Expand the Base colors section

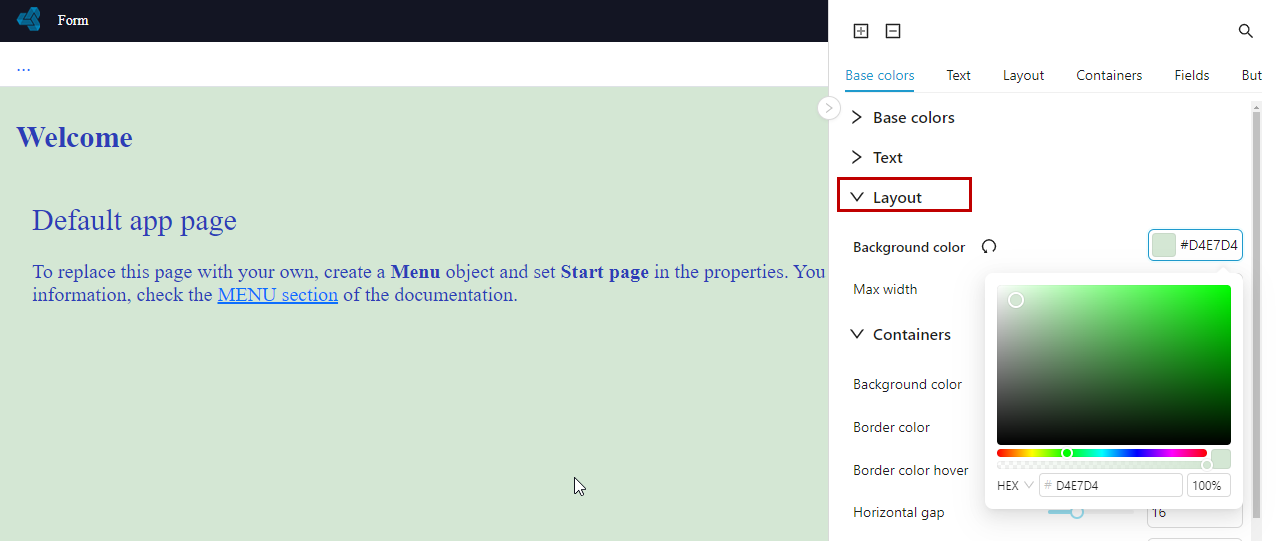pos(902,117)
